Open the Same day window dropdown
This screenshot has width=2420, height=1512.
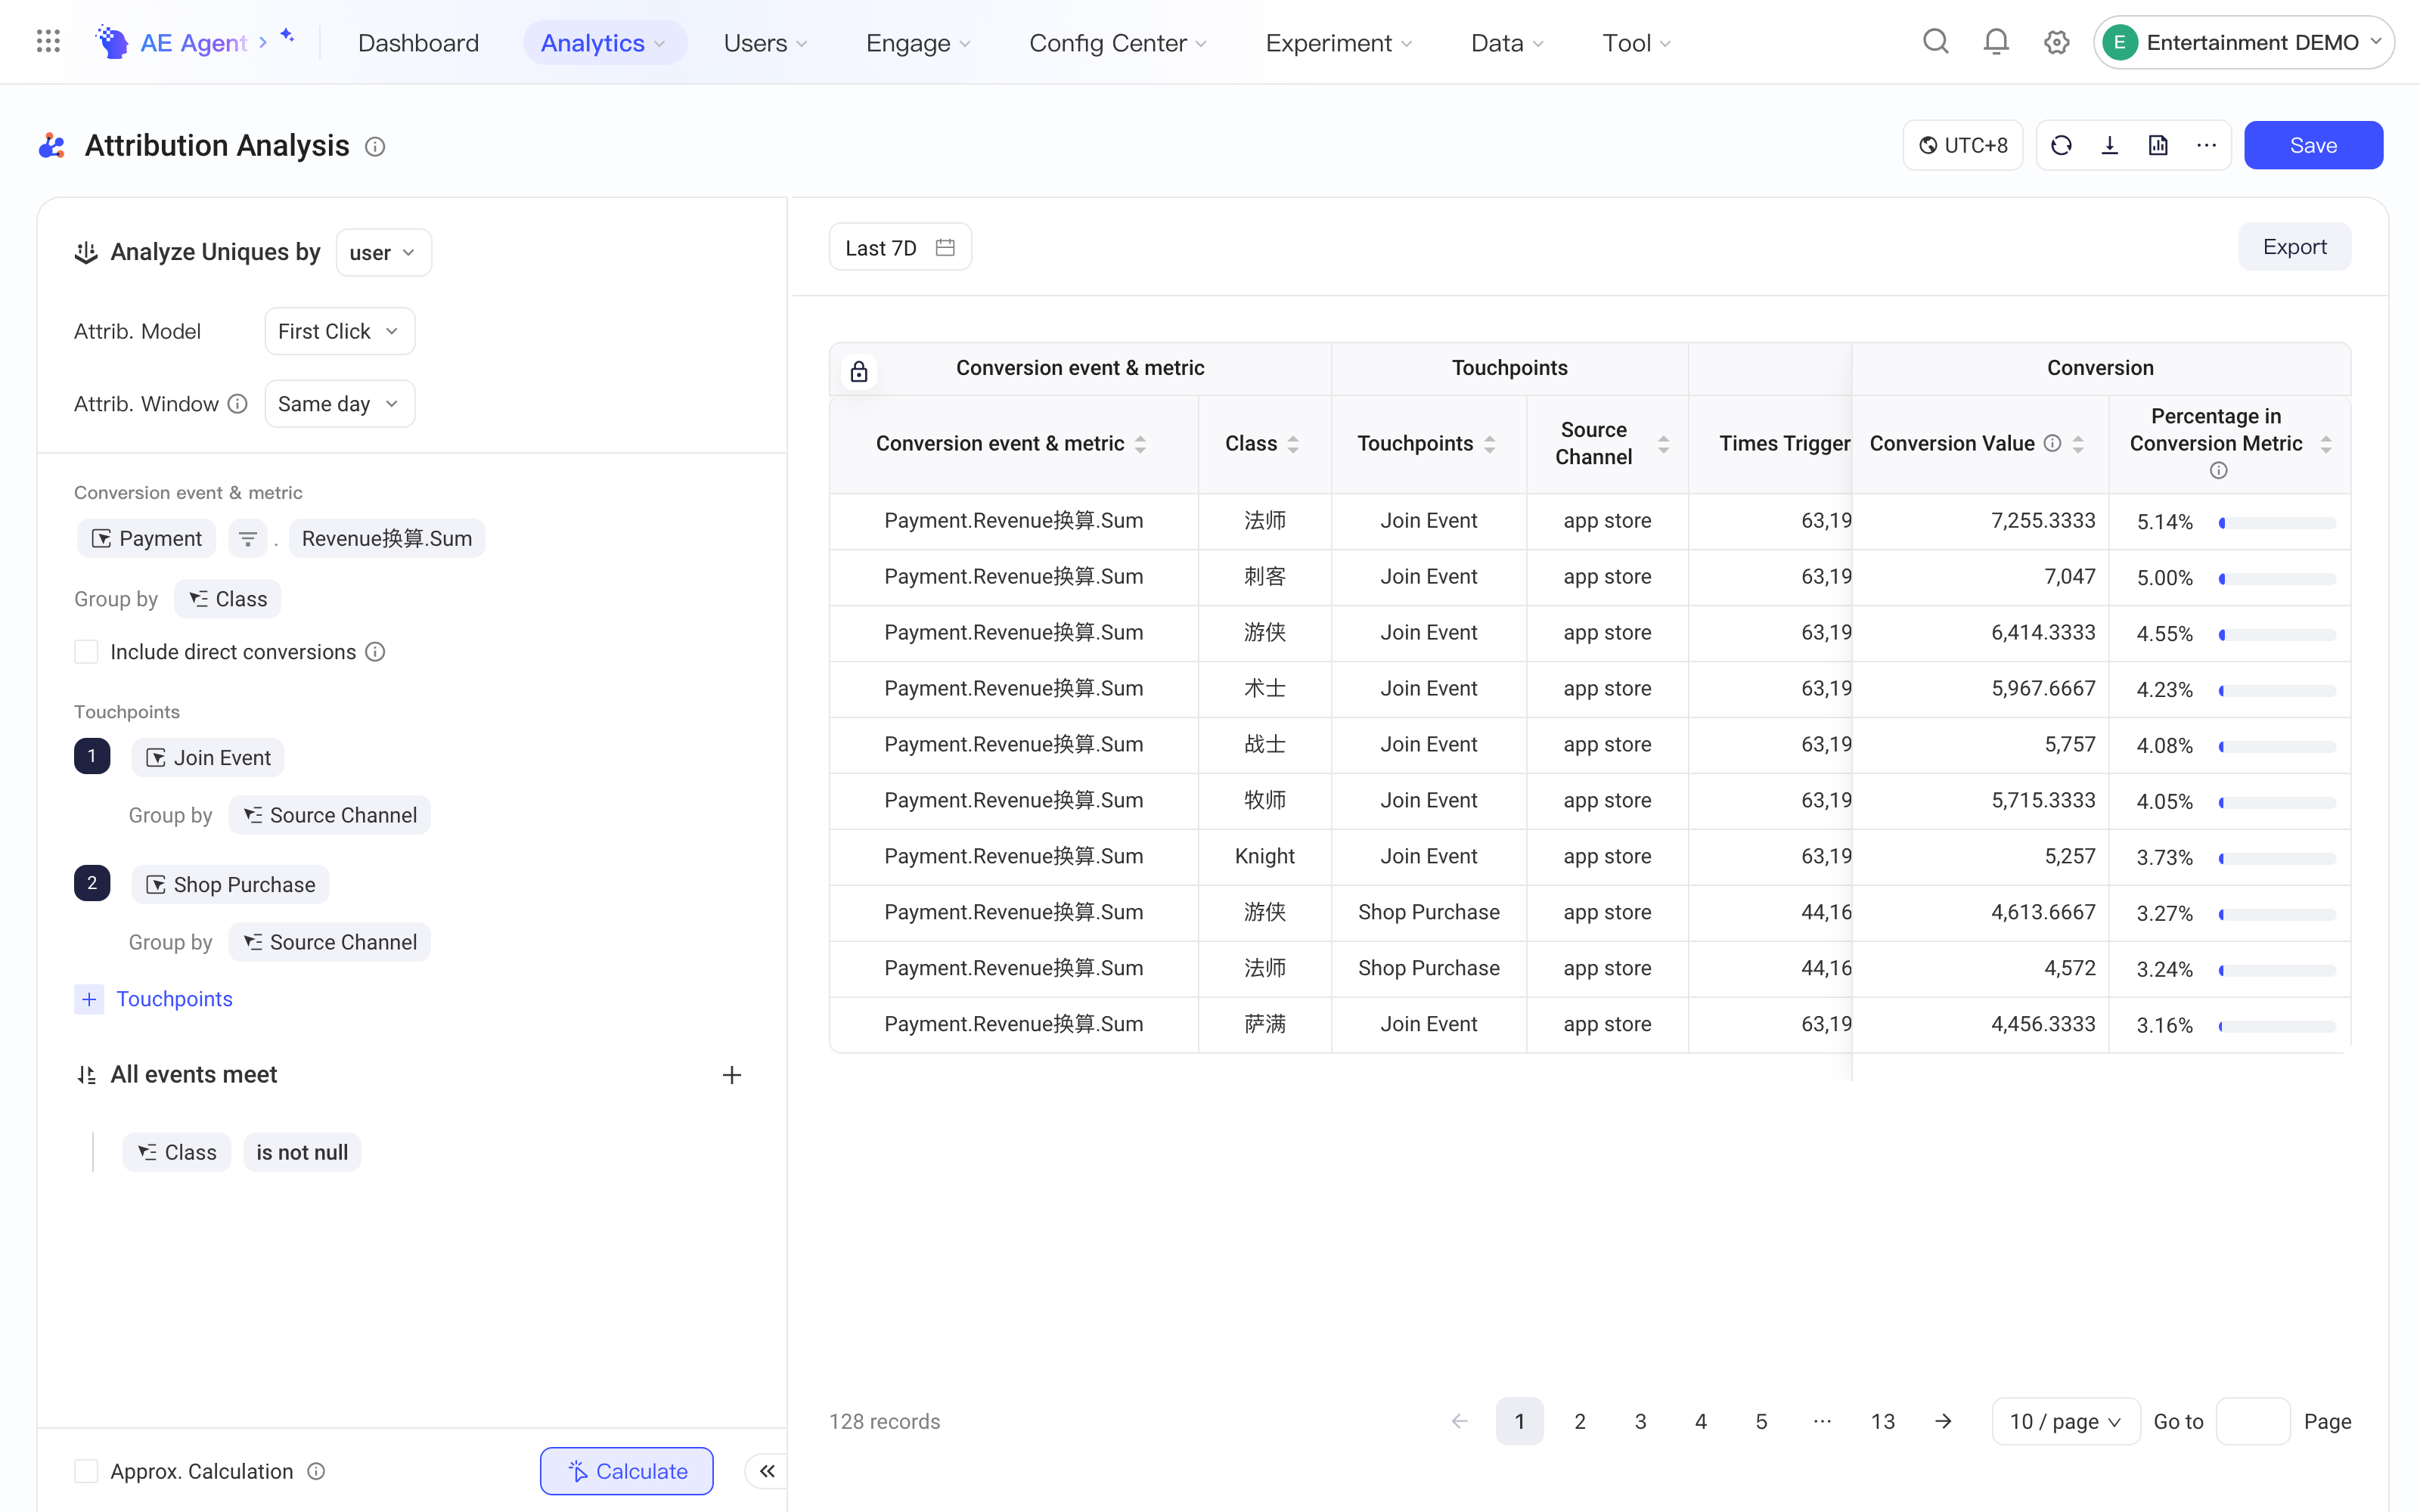tap(340, 404)
